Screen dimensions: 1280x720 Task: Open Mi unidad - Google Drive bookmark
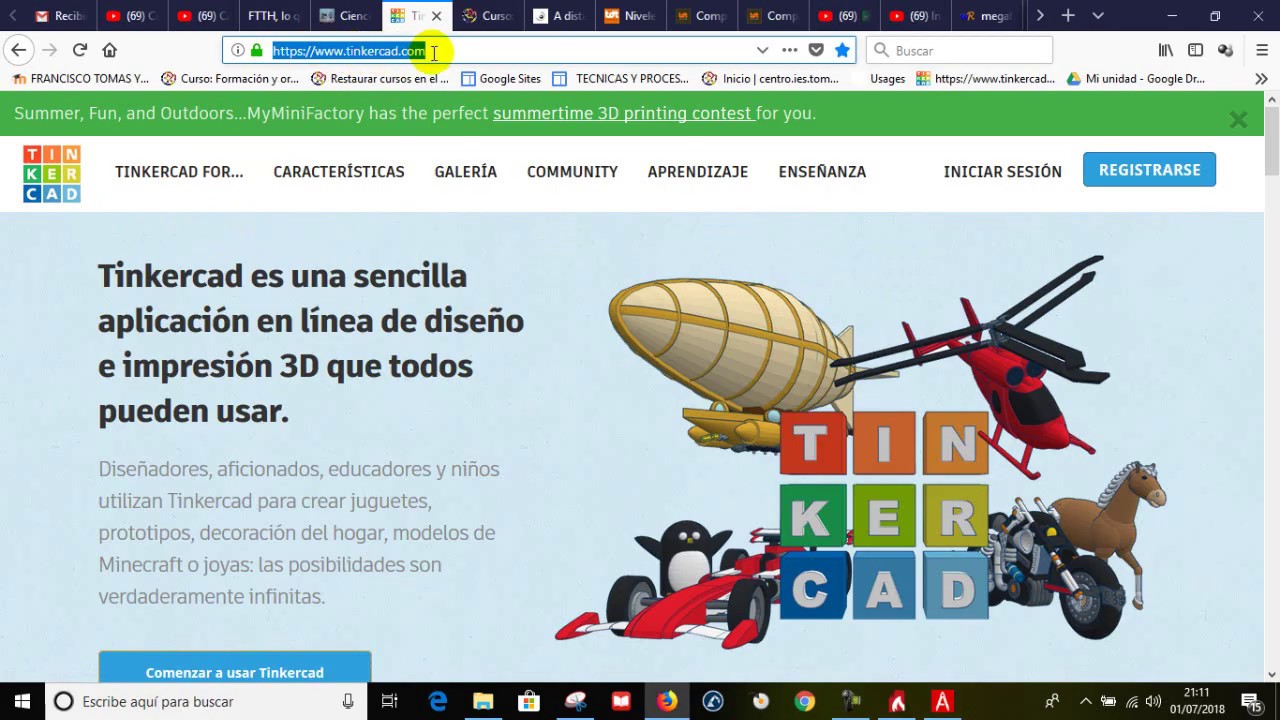click(1135, 78)
